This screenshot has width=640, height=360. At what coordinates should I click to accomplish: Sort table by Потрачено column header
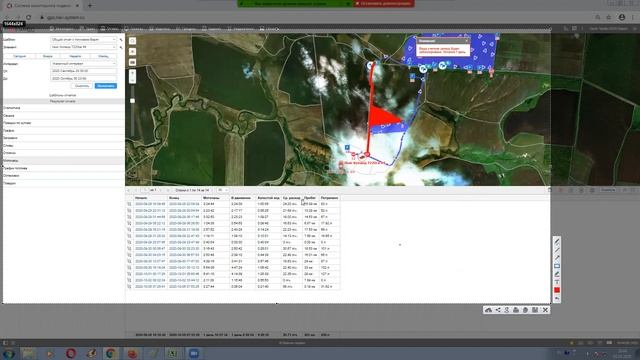(x=330, y=198)
